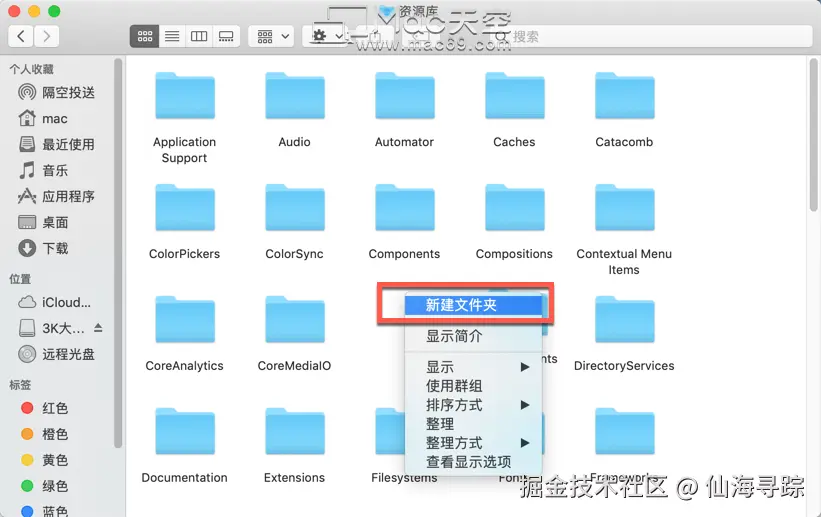The image size is (821, 517).
Task: Open Recents (最近使用) in the sidebar
Action: click(x=57, y=144)
